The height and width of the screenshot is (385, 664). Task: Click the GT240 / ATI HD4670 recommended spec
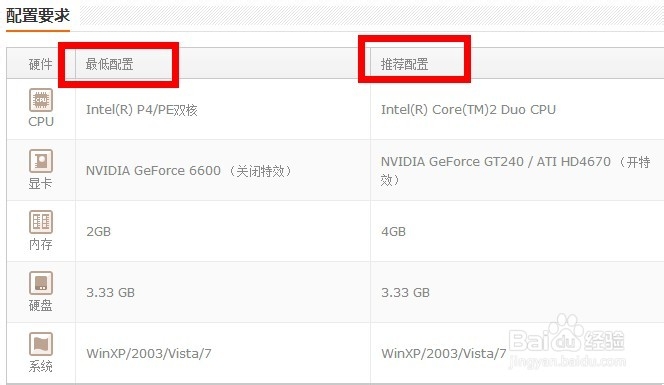click(515, 171)
